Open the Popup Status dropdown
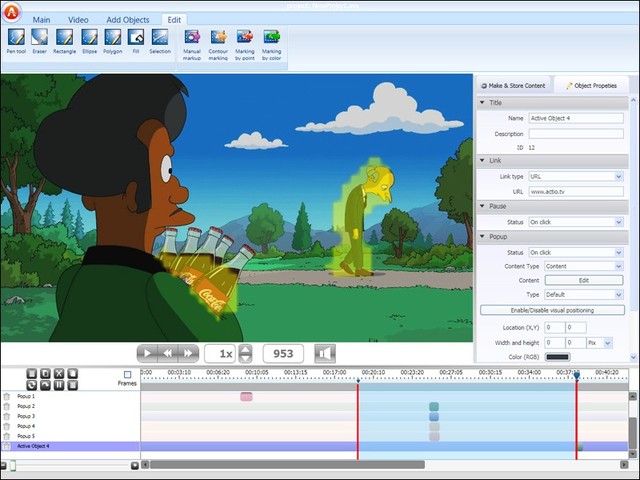Image resolution: width=640 pixels, height=480 pixels. [618, 253]
